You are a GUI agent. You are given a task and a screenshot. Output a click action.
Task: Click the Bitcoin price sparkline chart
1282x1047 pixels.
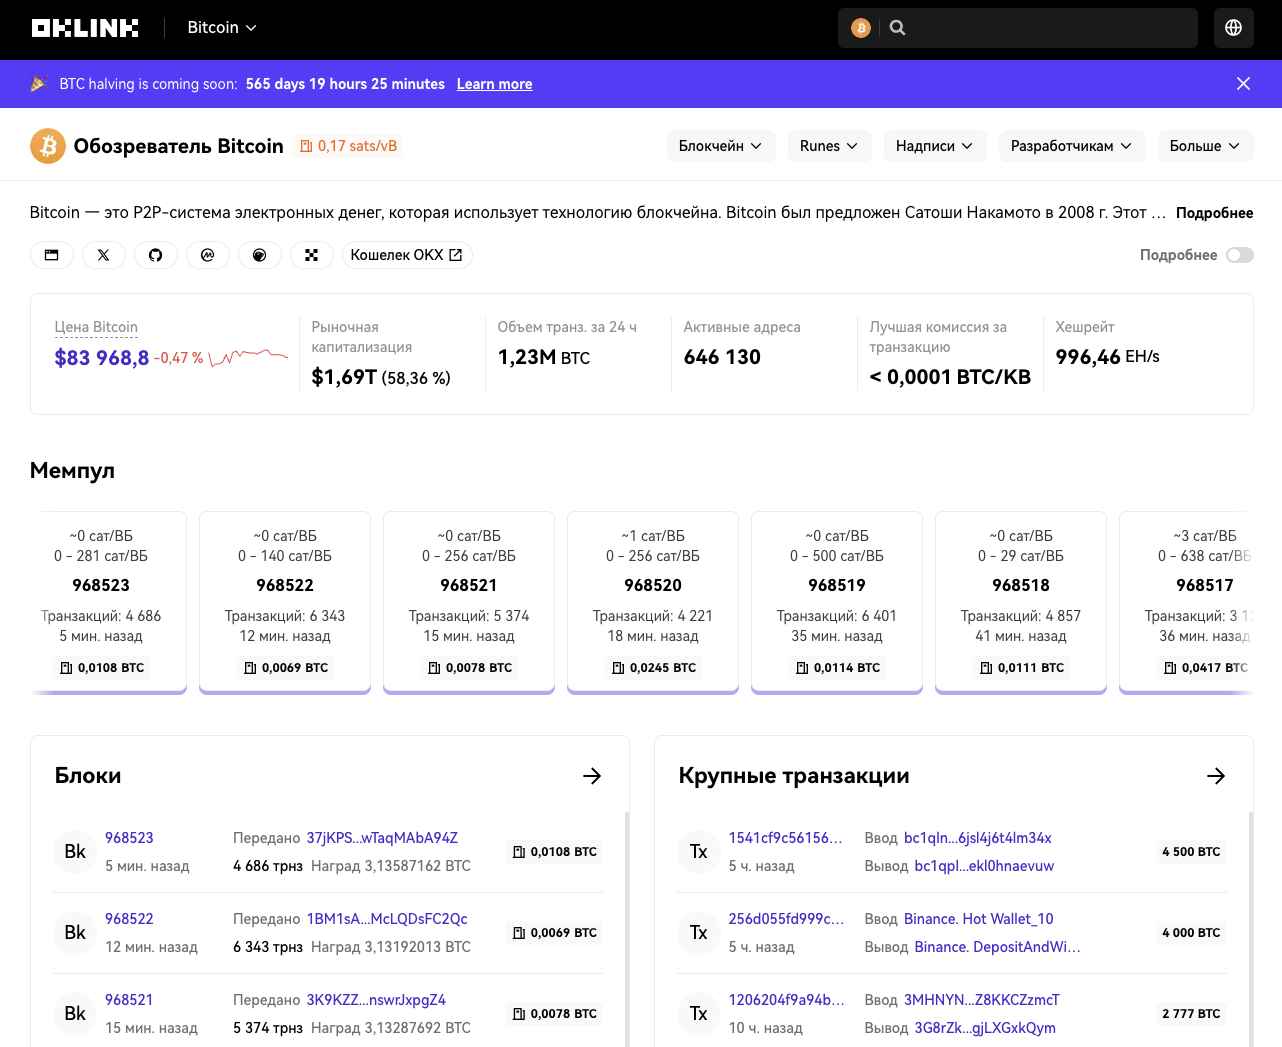[x=249, y=357]
